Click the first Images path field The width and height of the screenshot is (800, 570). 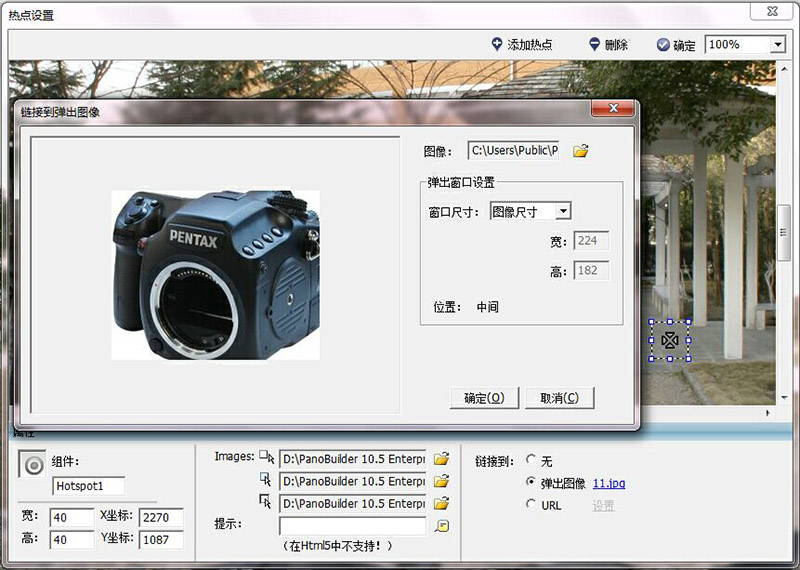pyautogui.click(x=353, y=459)
